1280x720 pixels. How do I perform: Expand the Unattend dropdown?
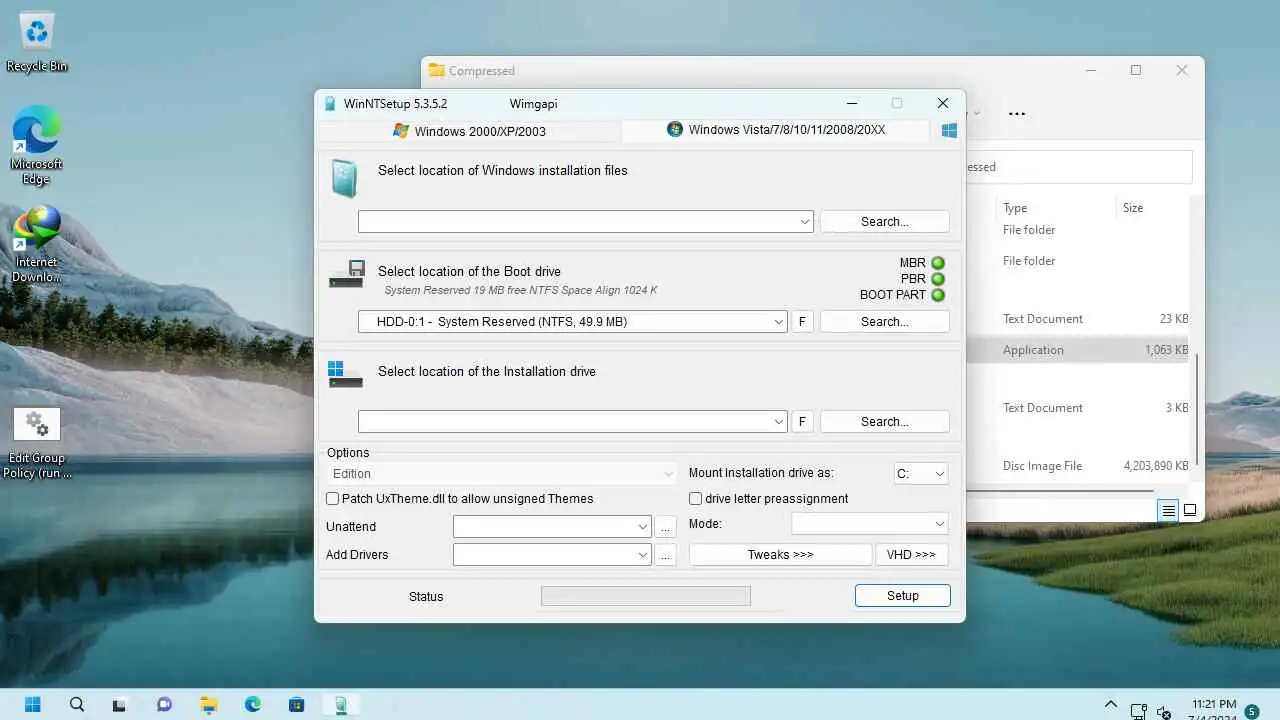(x=643, y=526)
